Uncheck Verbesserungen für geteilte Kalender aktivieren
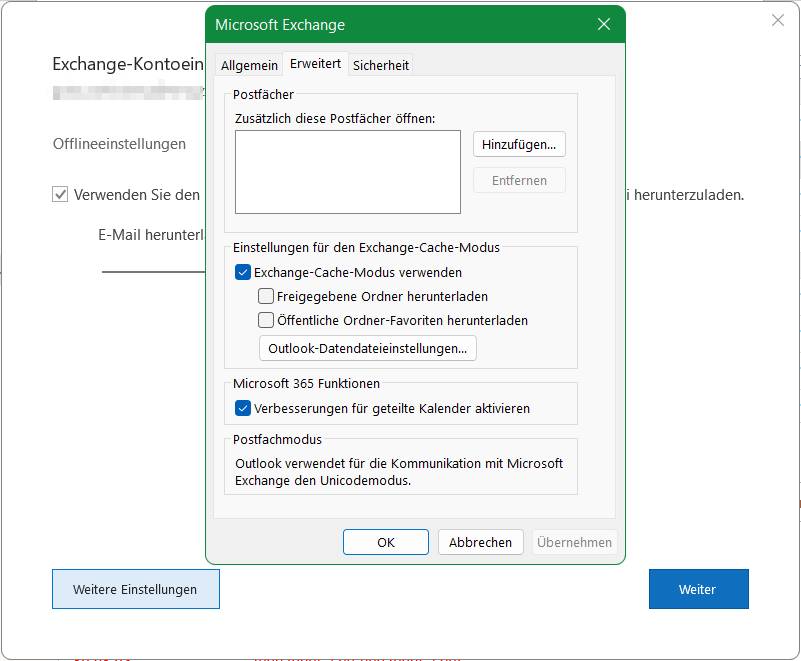 (241, 409)
